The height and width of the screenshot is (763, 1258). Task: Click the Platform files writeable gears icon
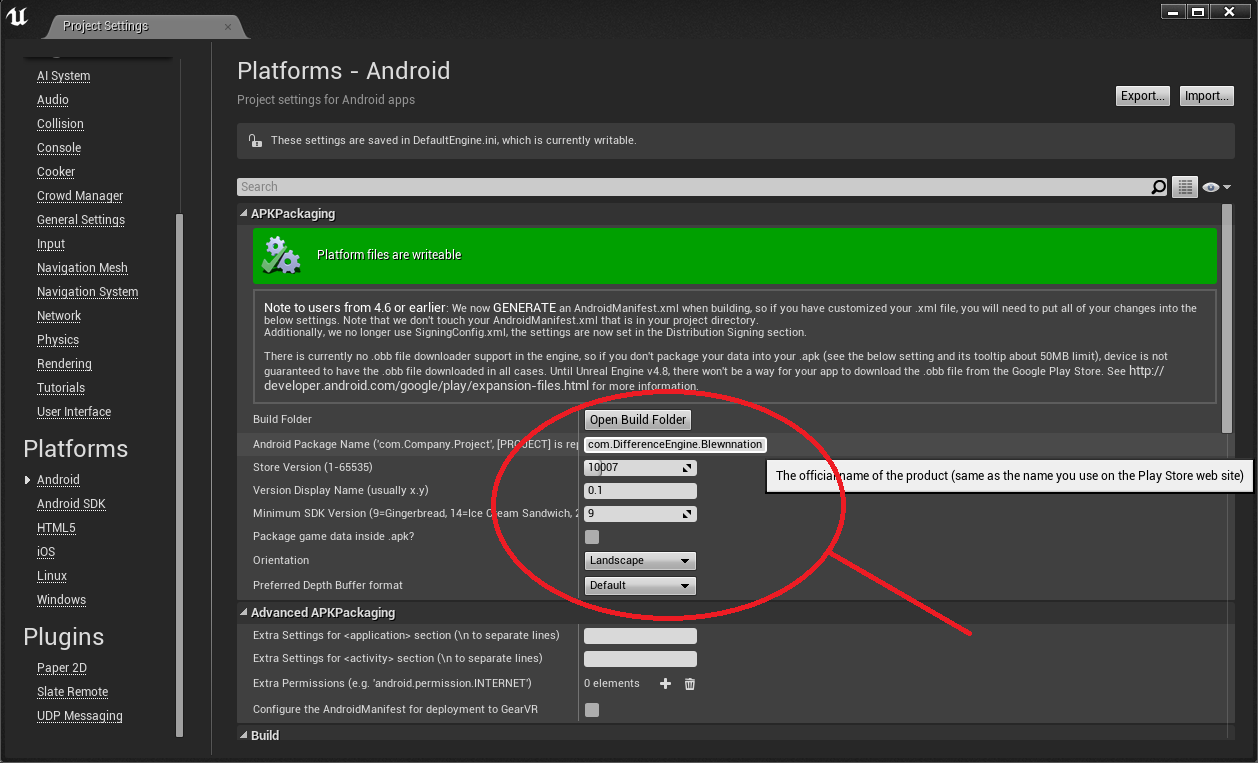pyautogui.click(x=280, y=255)
